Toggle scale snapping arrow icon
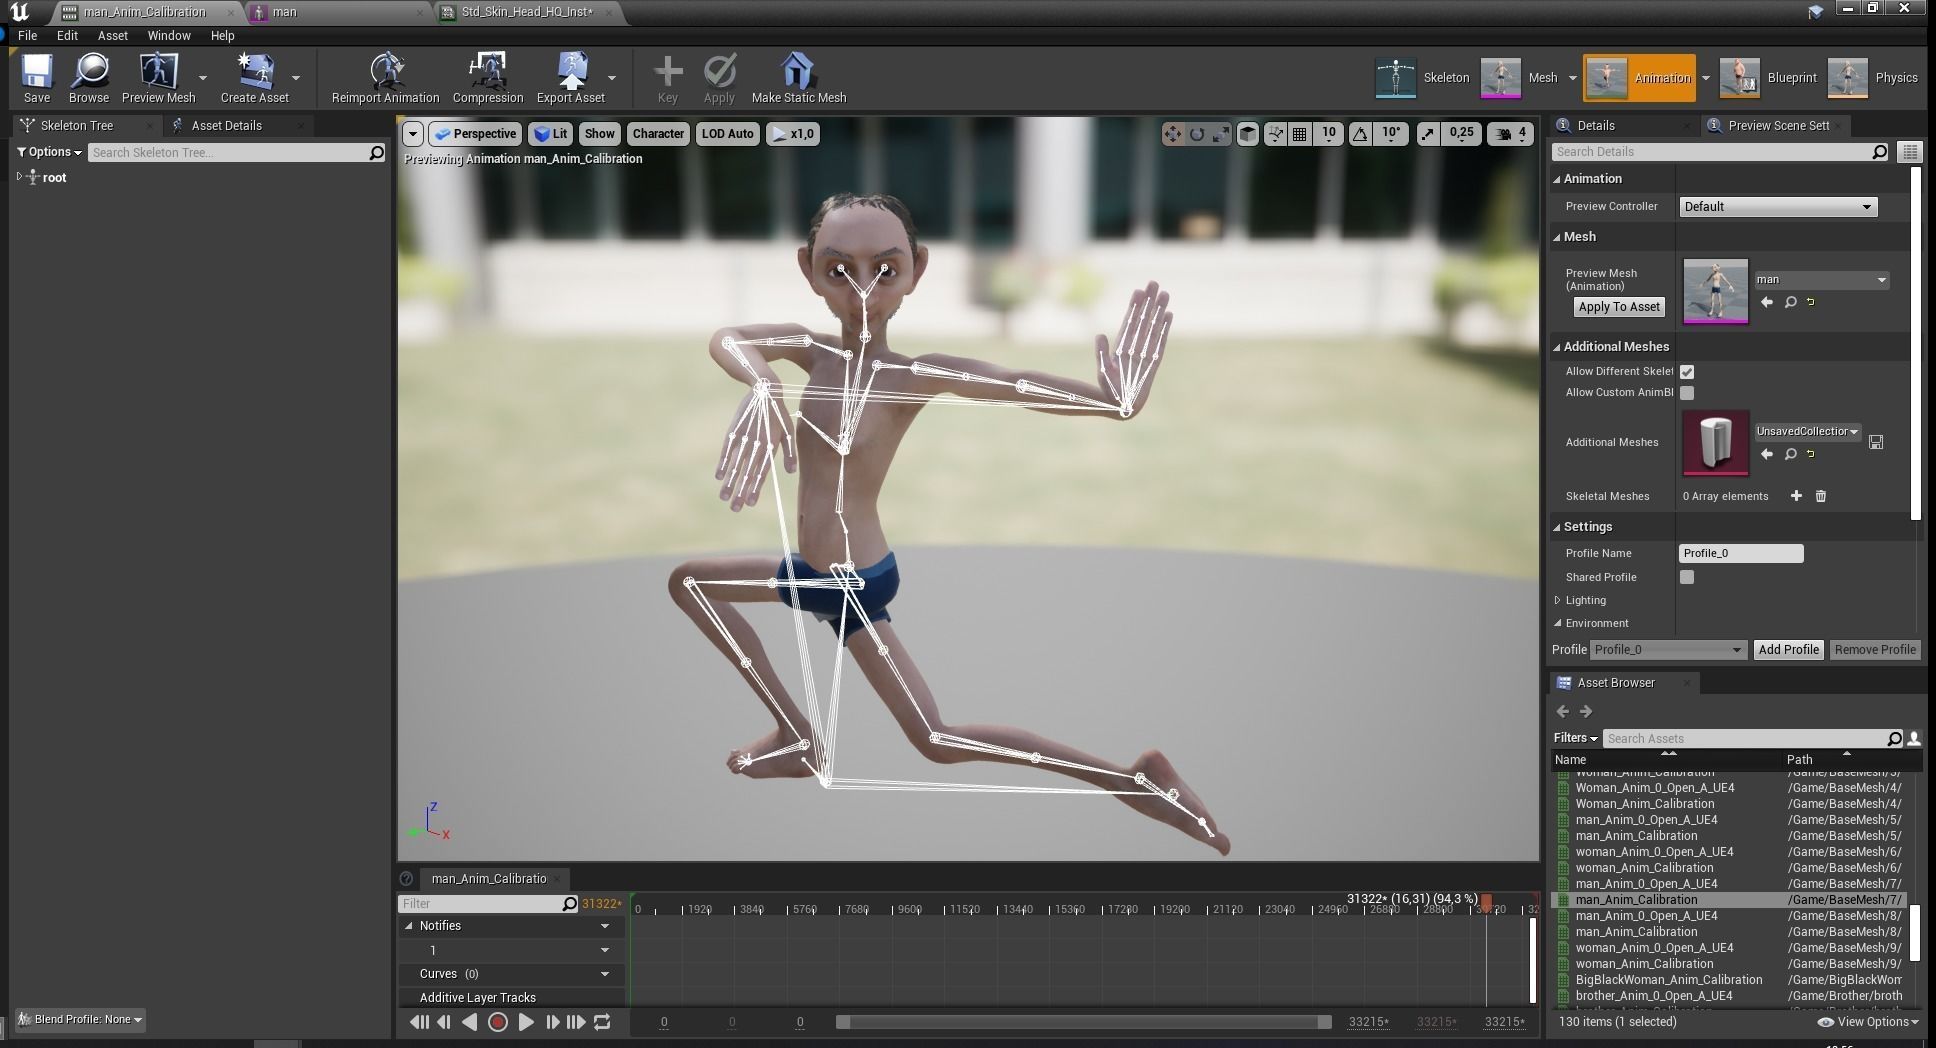Viewport: 1936px width, 1048px height. click(1428, 134)
